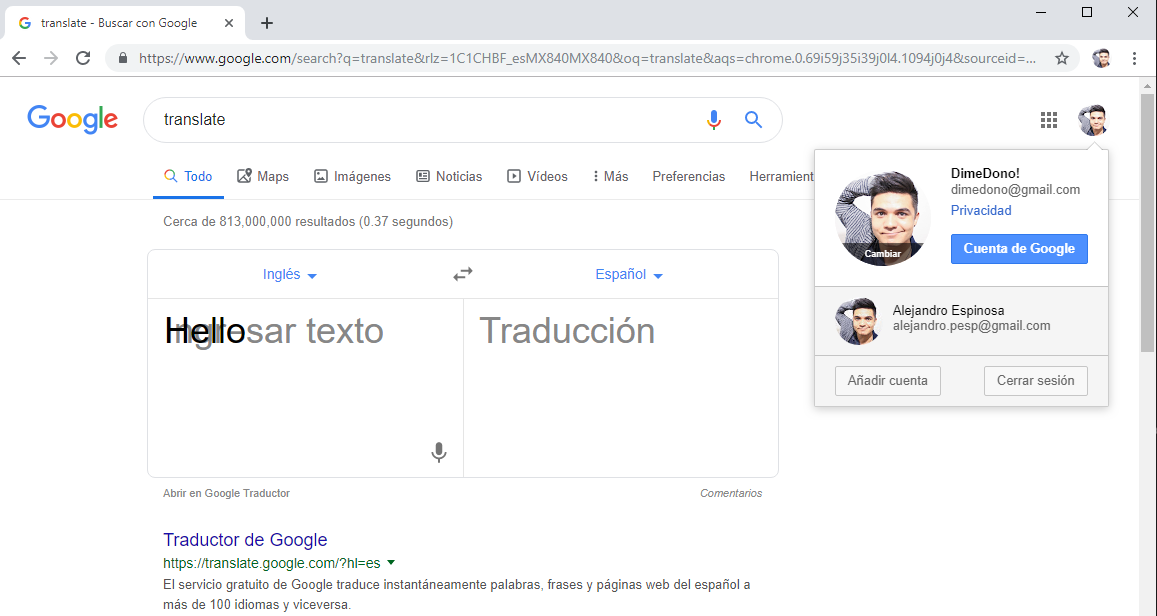1157x616 pixels.
Task: Open the Google apps grid icon
Action: [1049, 119]
